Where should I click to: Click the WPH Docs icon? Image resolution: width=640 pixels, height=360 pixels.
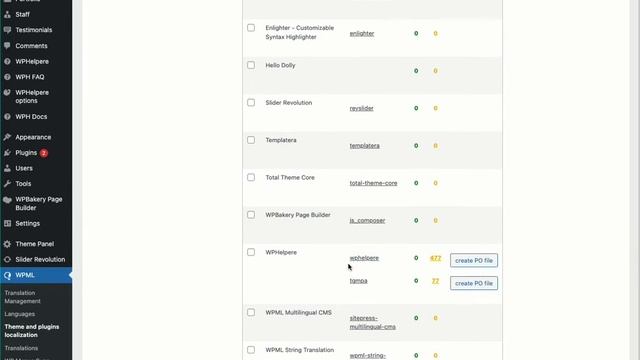pos(7,116)
